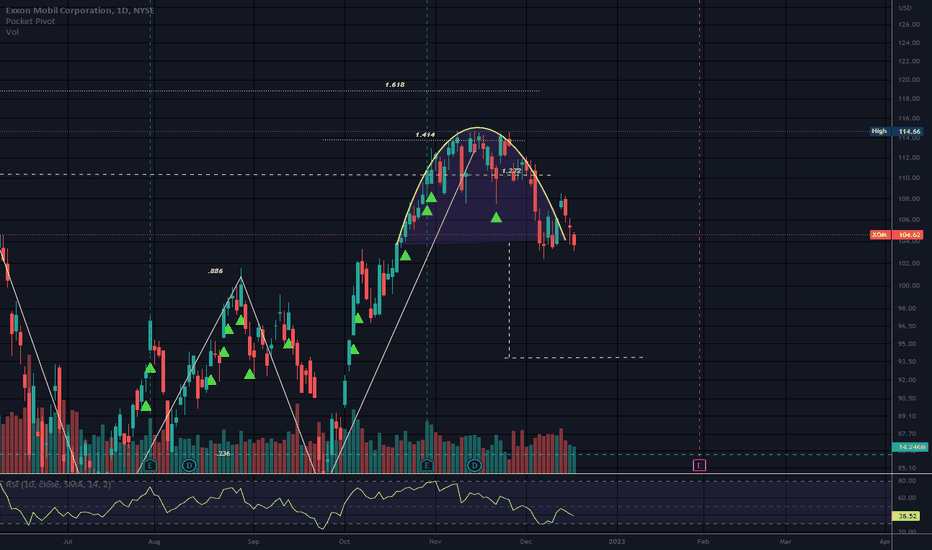Select the RSI (10, close, SMA, 14, 2) label
932x550 pixels.
(x=58, y=485)
